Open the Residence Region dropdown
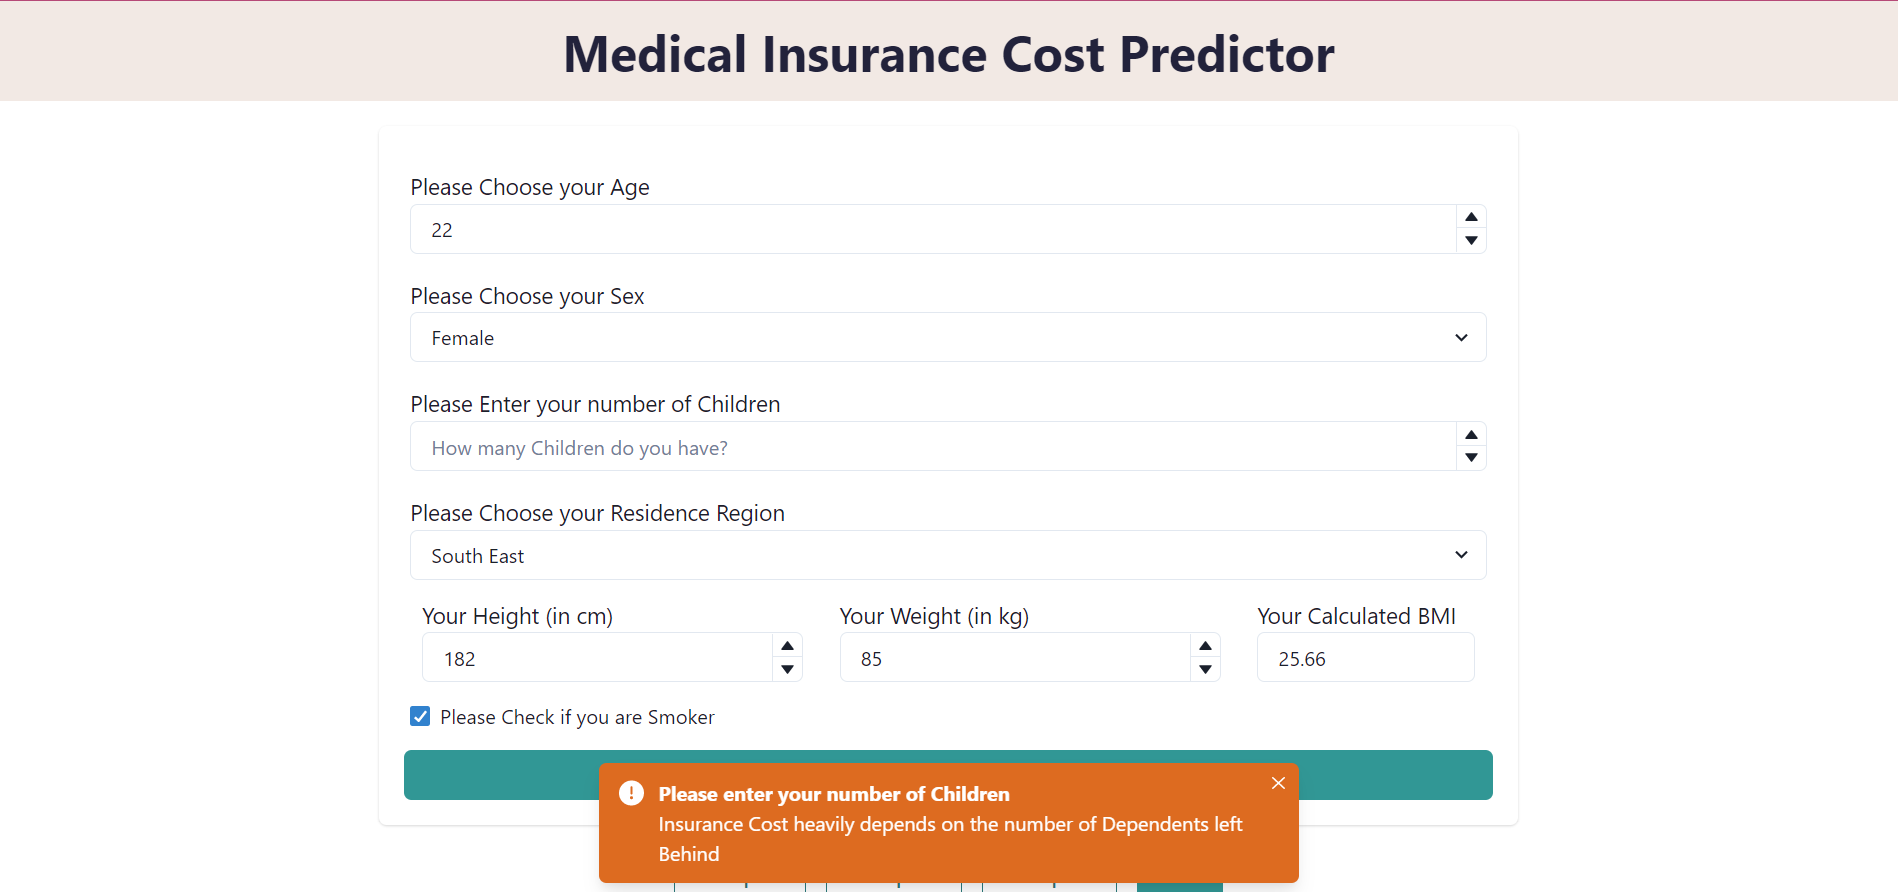 [948, 555]
